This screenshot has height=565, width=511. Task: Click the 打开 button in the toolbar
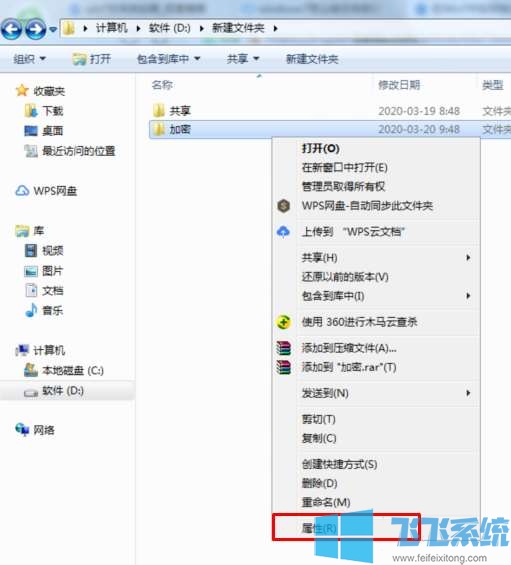(x=92, y=59)
